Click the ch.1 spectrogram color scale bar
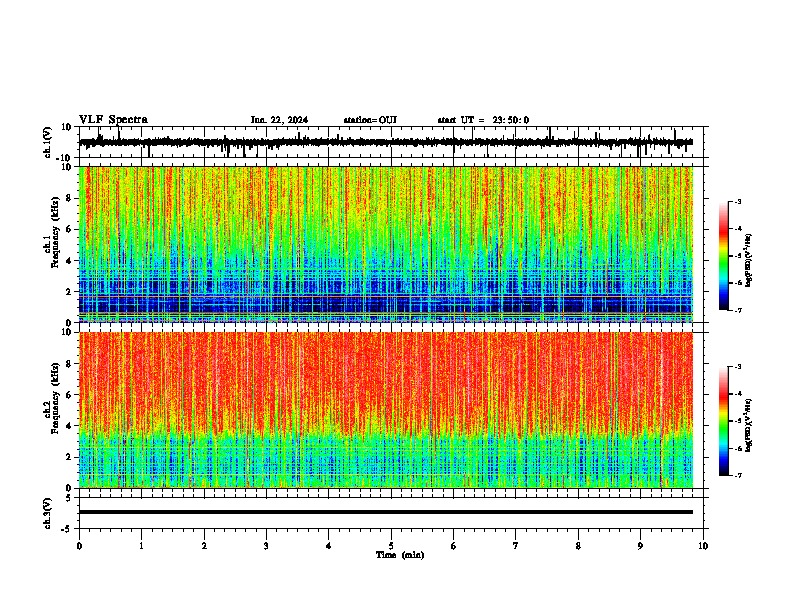This screenshot has width=792, height=612. 723,256
